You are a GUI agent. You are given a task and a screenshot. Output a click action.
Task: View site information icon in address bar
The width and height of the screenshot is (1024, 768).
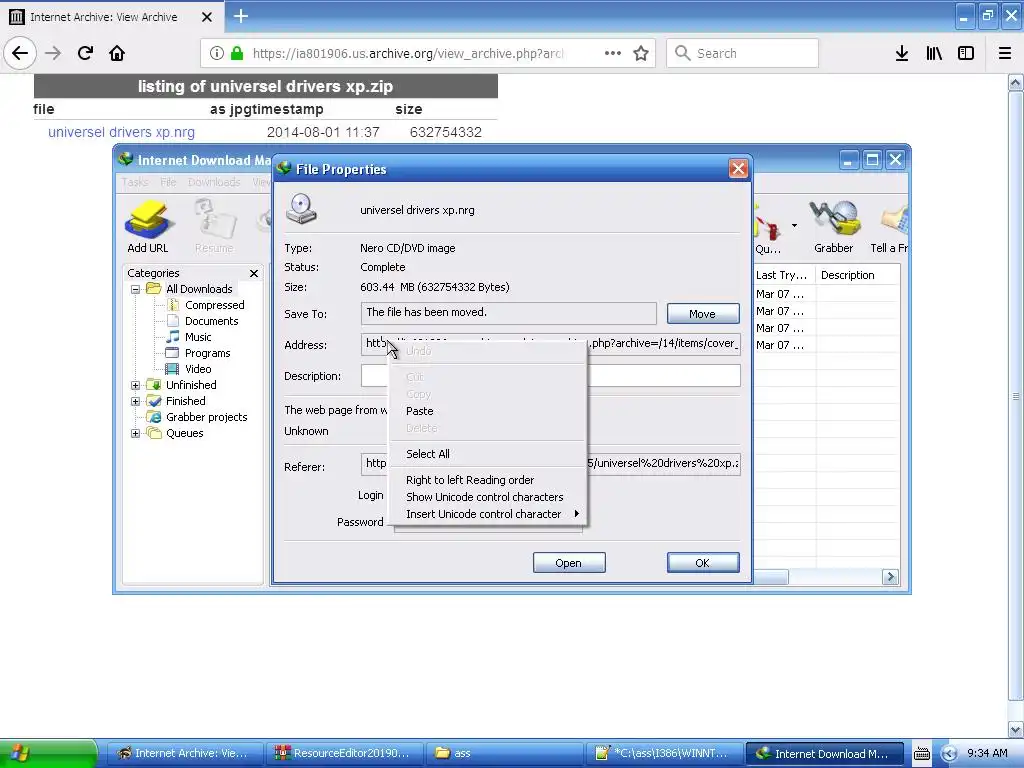click(217, 53)
